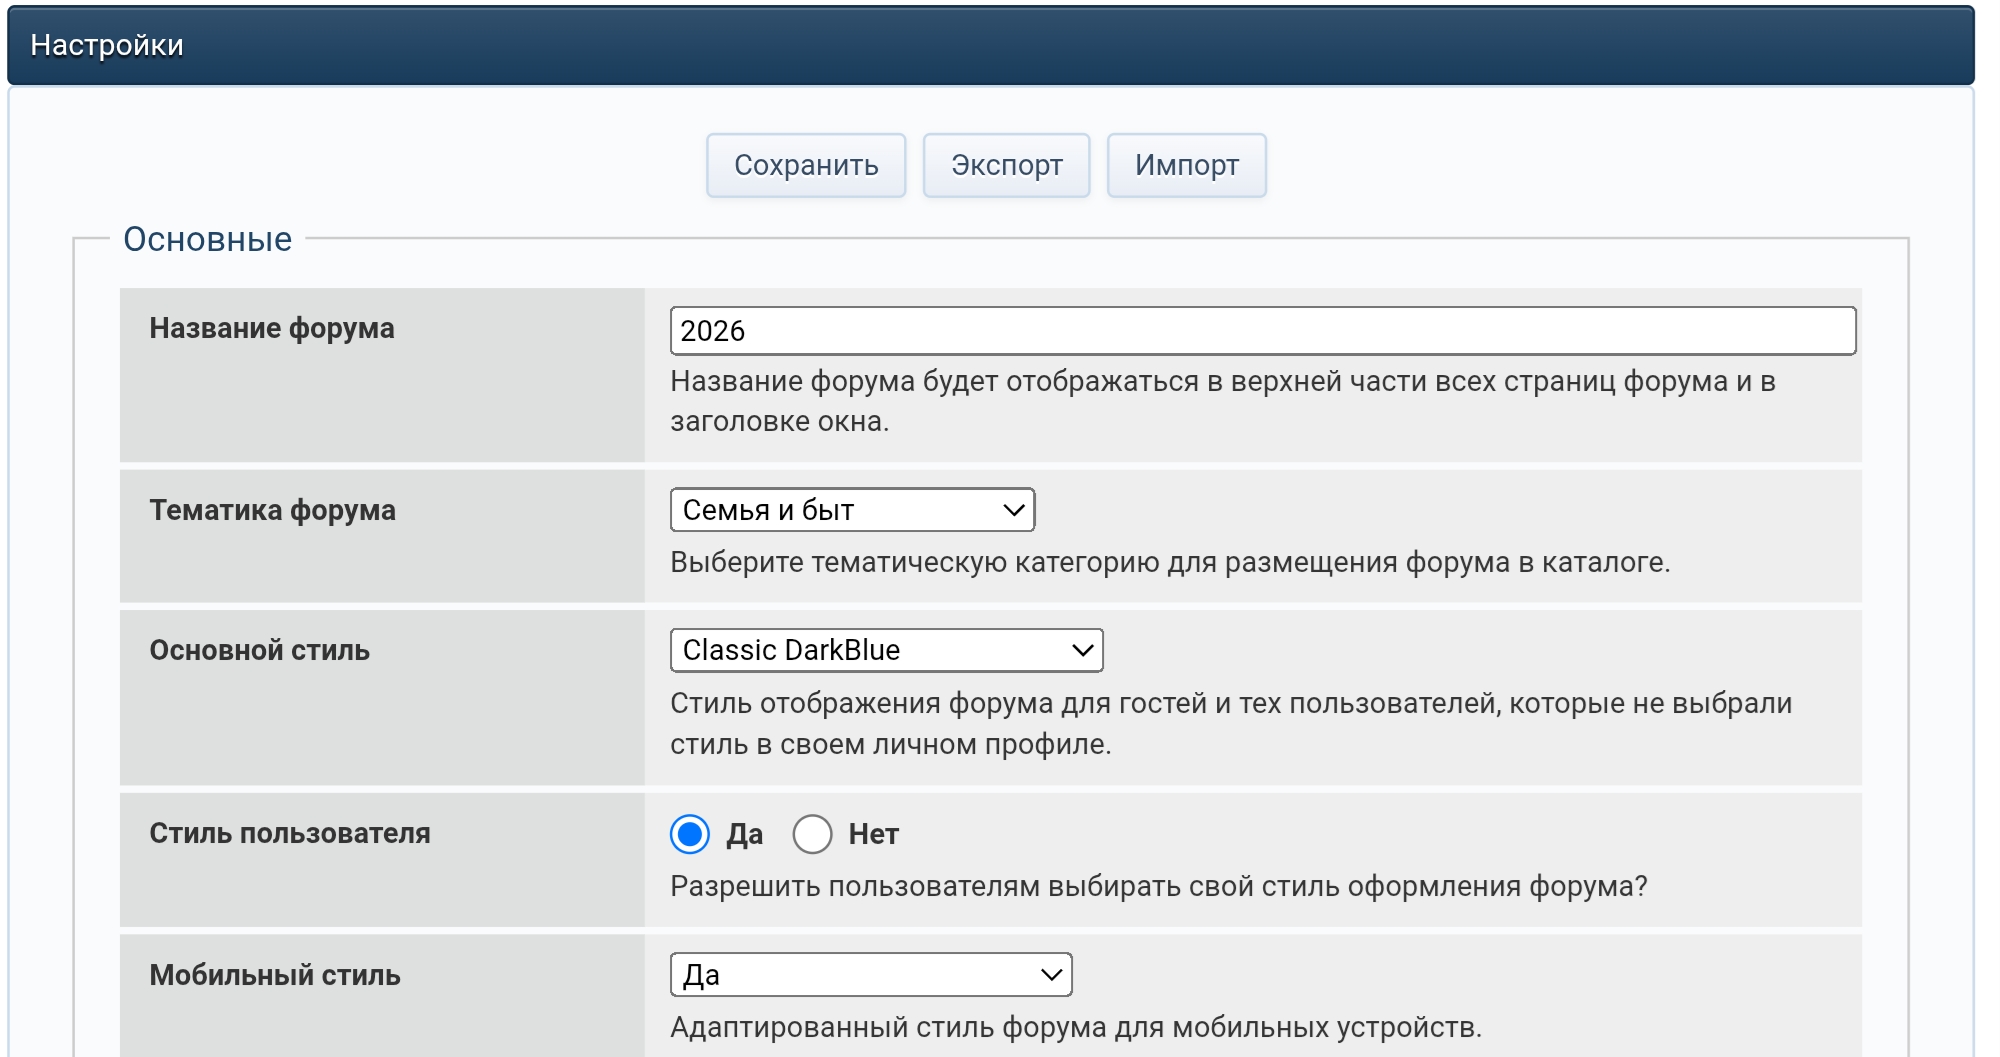This screenshot has height=1057, width=2000.
Task: Click the Мобильный стиль row label
Action: (x=275, y=975)
